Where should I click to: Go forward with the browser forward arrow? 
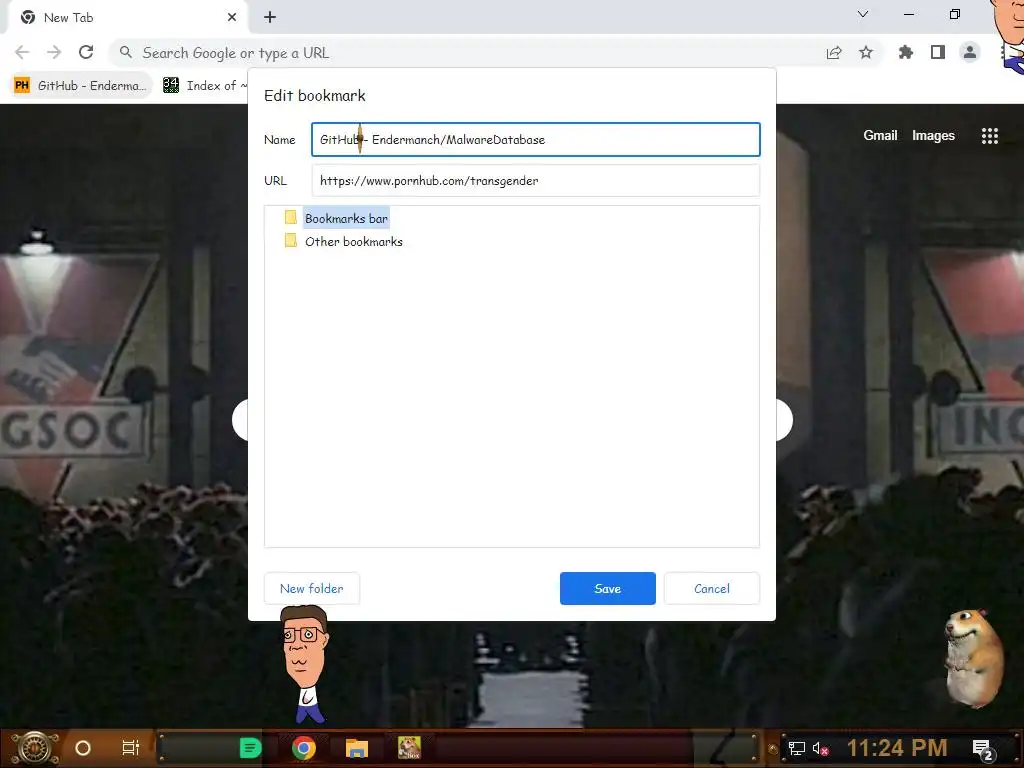click(x=54, y=52)
